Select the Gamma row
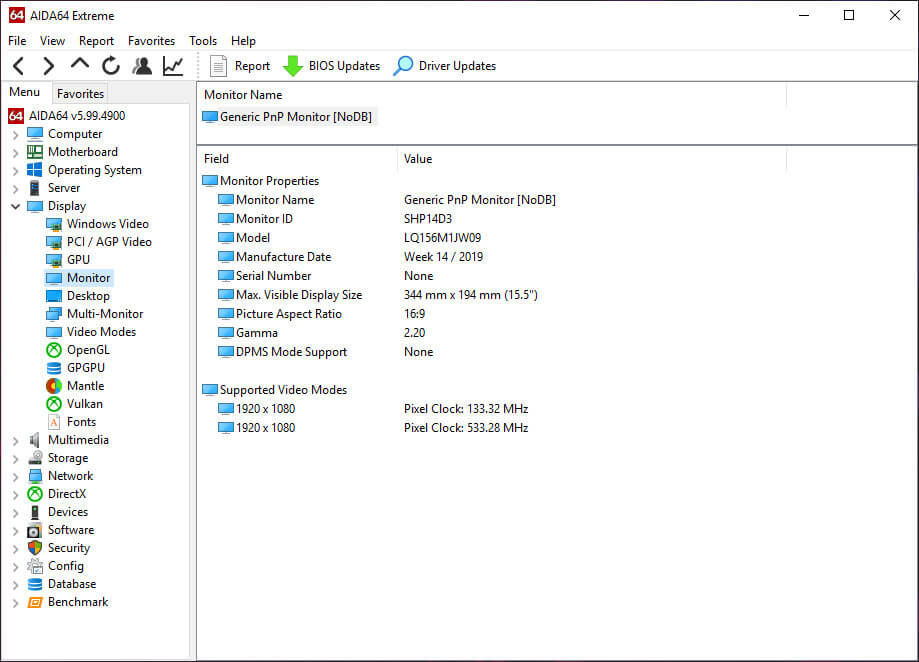 click(x=387, y=333)
